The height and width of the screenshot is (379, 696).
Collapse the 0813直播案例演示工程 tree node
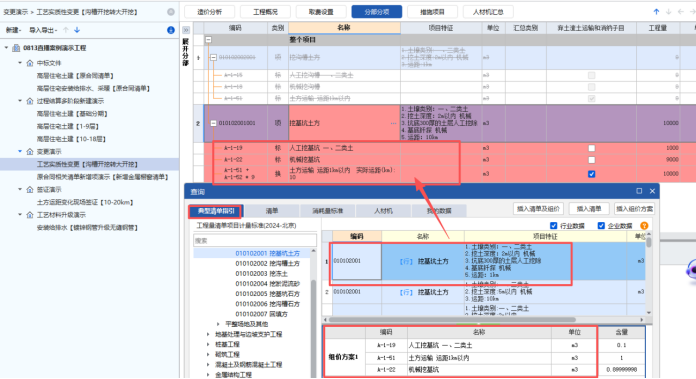(6, 47)
